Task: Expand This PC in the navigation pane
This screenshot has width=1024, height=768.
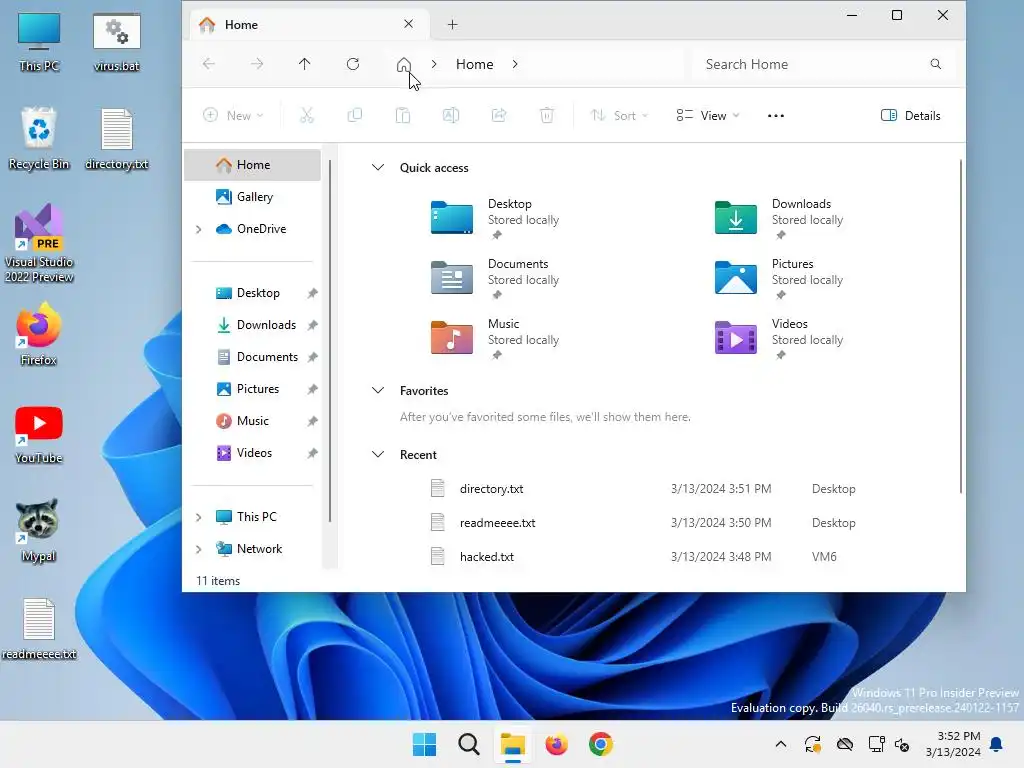Action: point(199,517)
